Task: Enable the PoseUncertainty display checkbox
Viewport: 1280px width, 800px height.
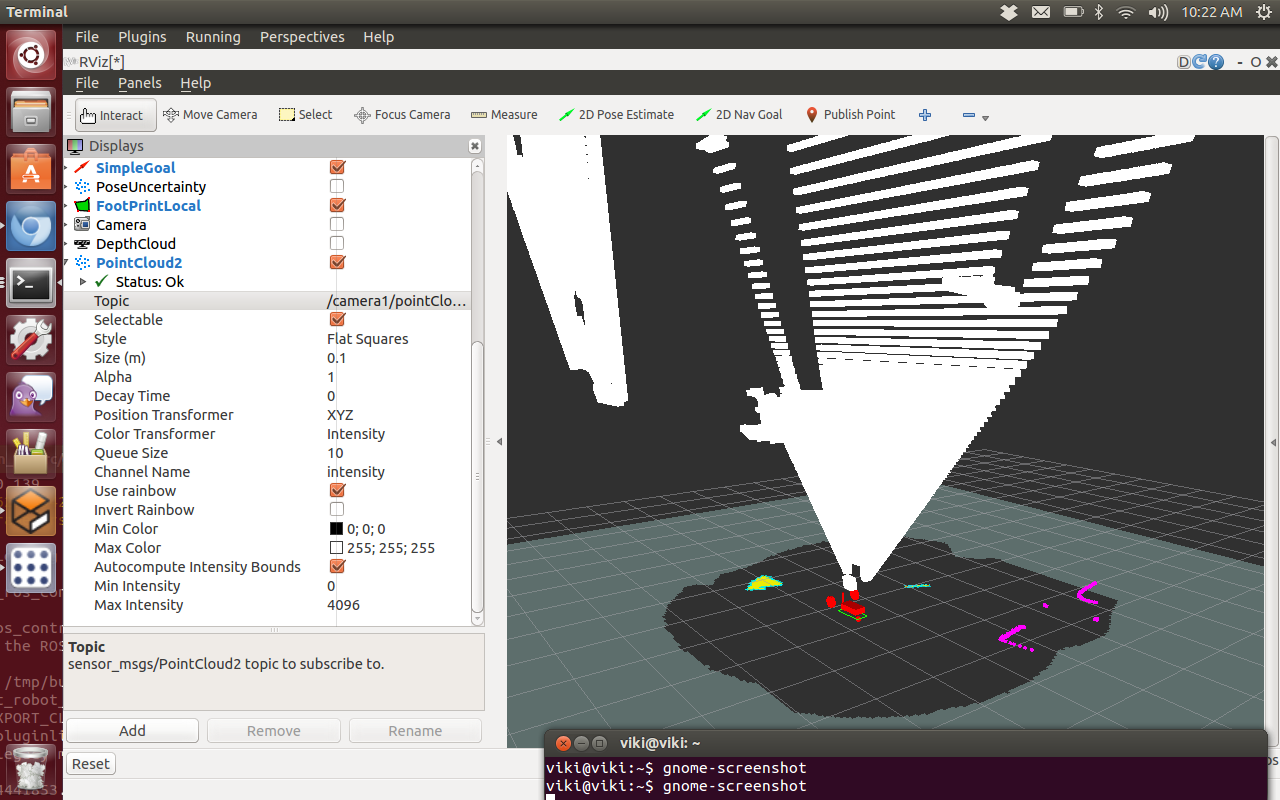Action: coord(337,187)
